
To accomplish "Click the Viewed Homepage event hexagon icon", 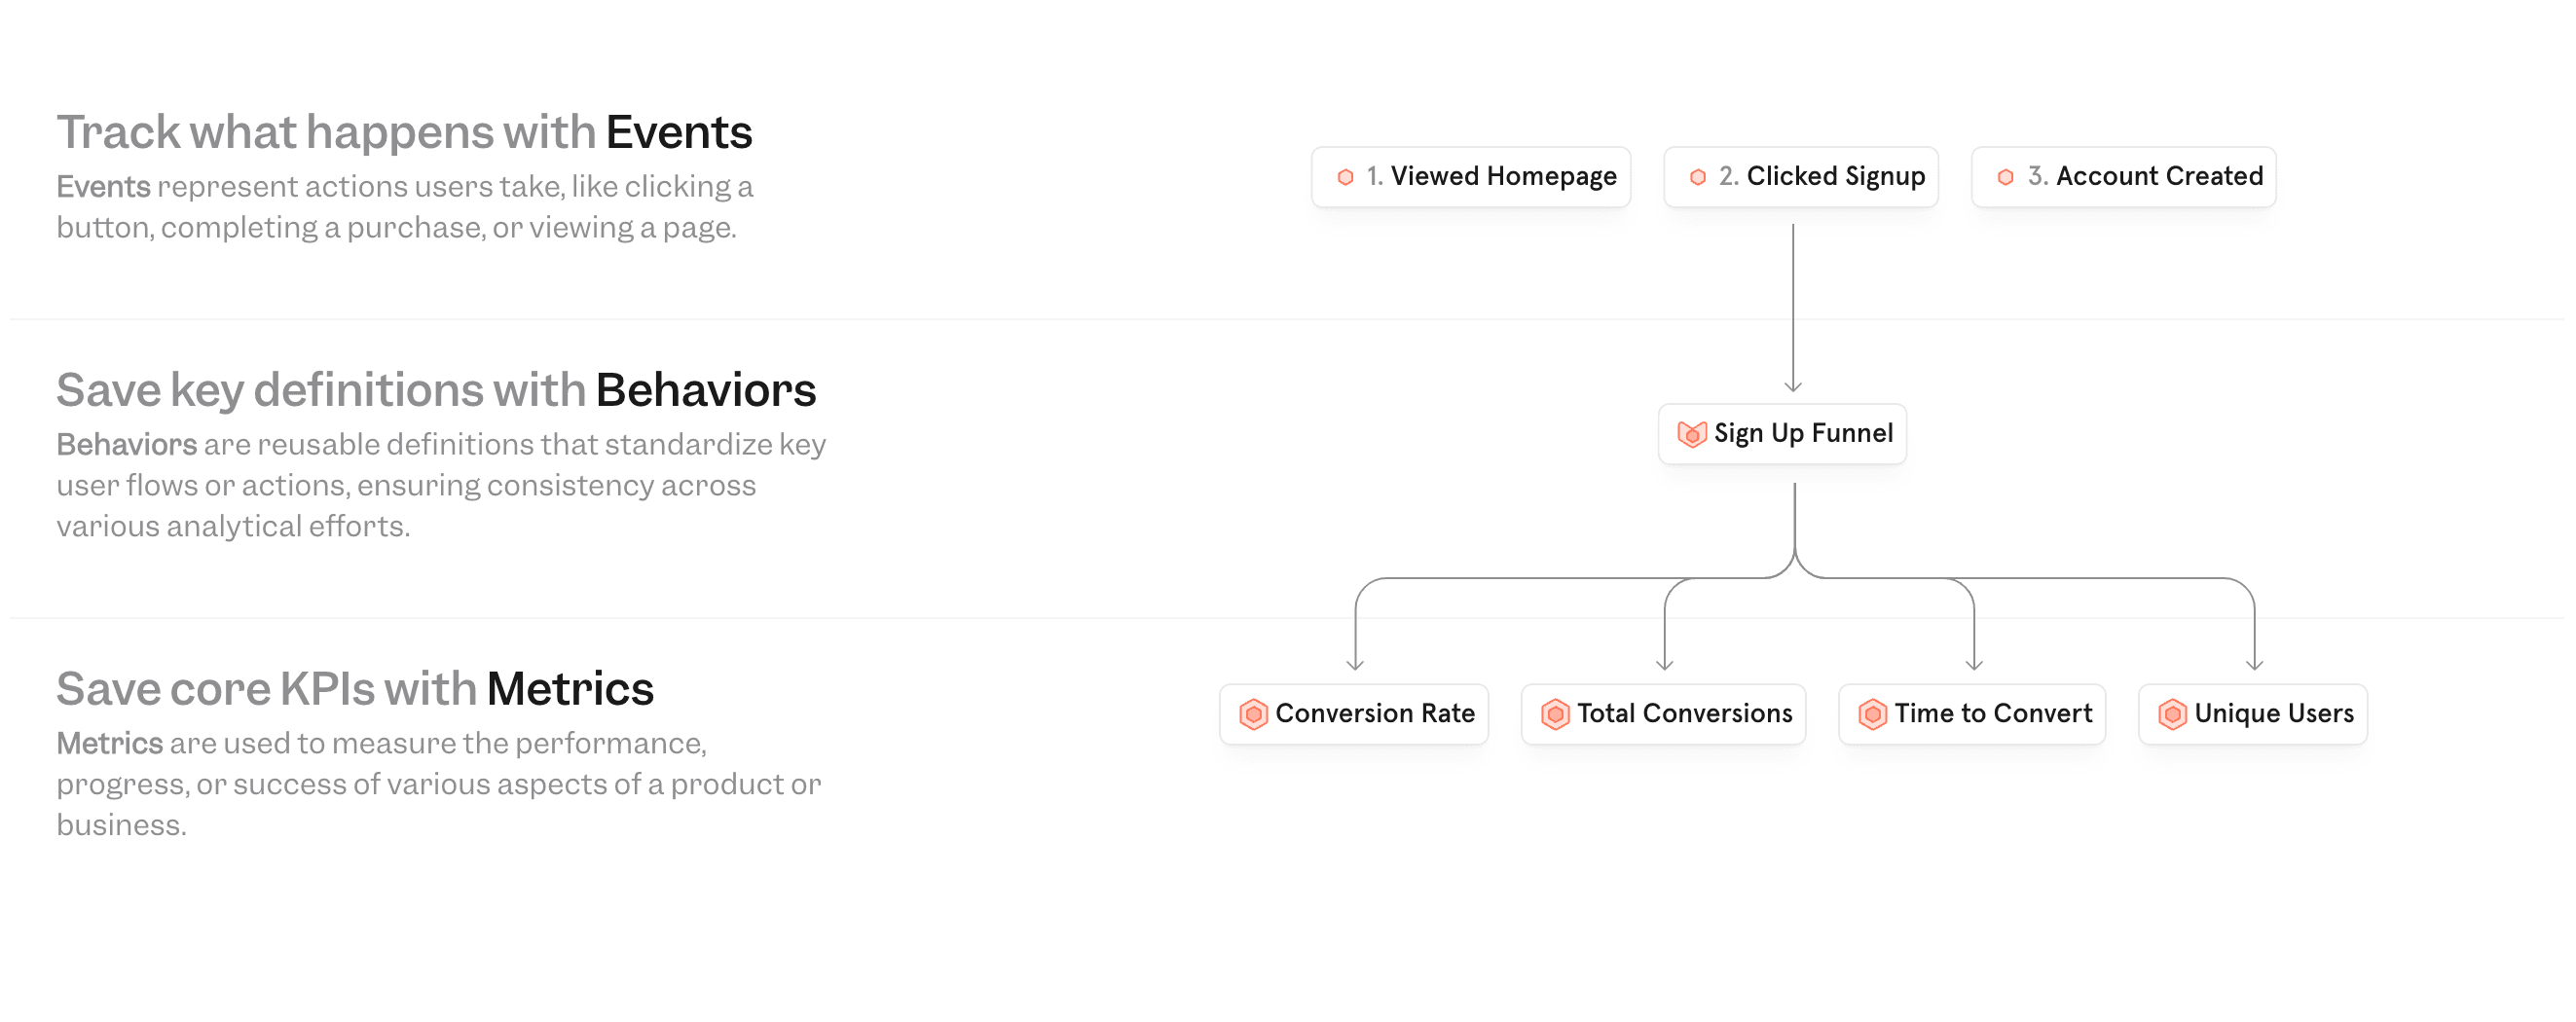I will point(1345,177).
